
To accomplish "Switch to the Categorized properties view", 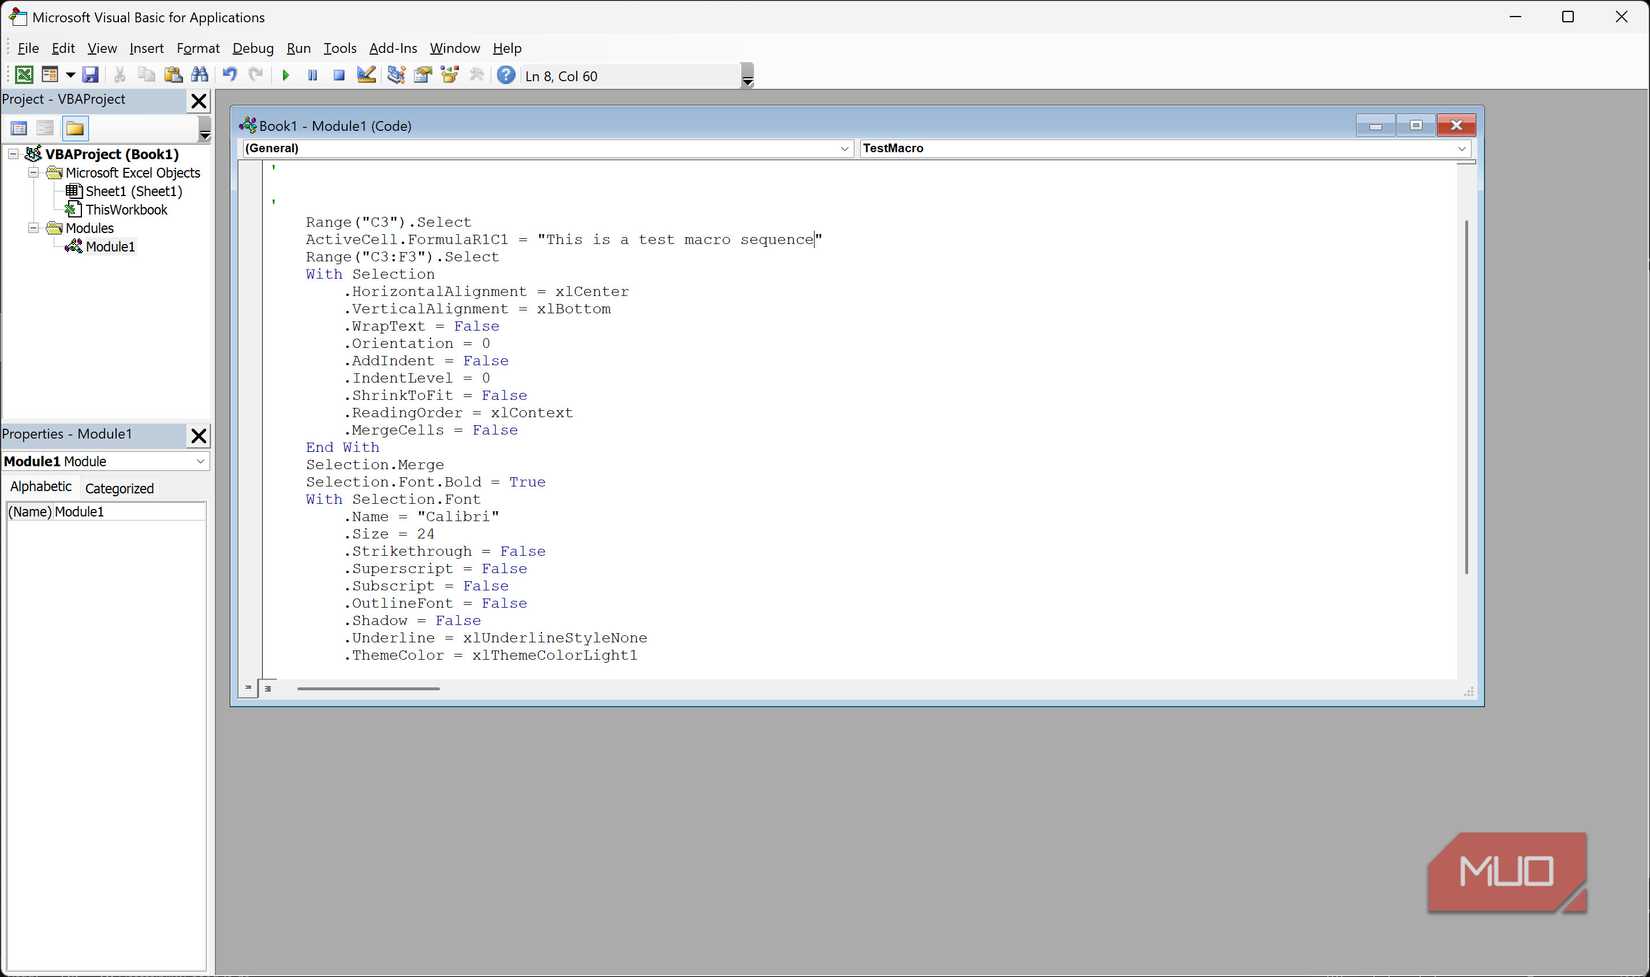I will tap(119, 488).
